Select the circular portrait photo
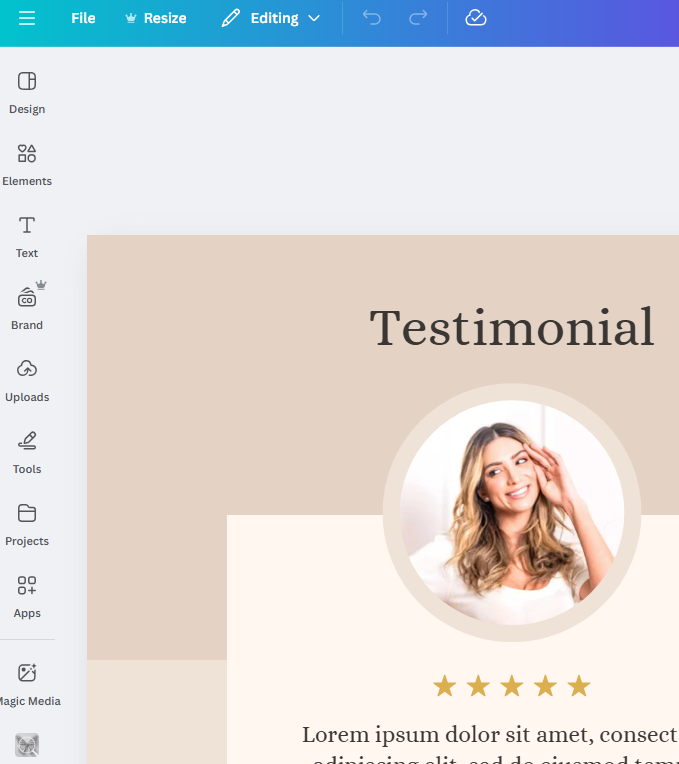 [x=511, y=513]
